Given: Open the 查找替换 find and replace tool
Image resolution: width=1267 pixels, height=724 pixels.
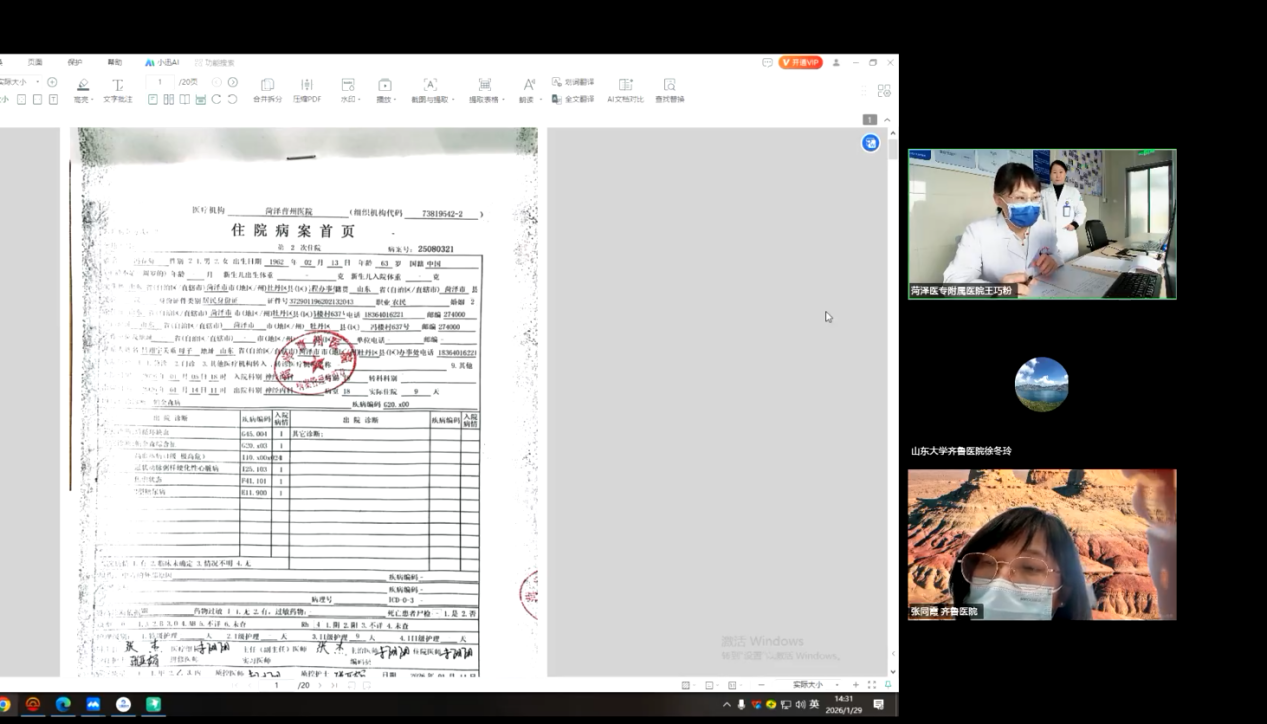Looking at the screenshot, I should point(669,90).
